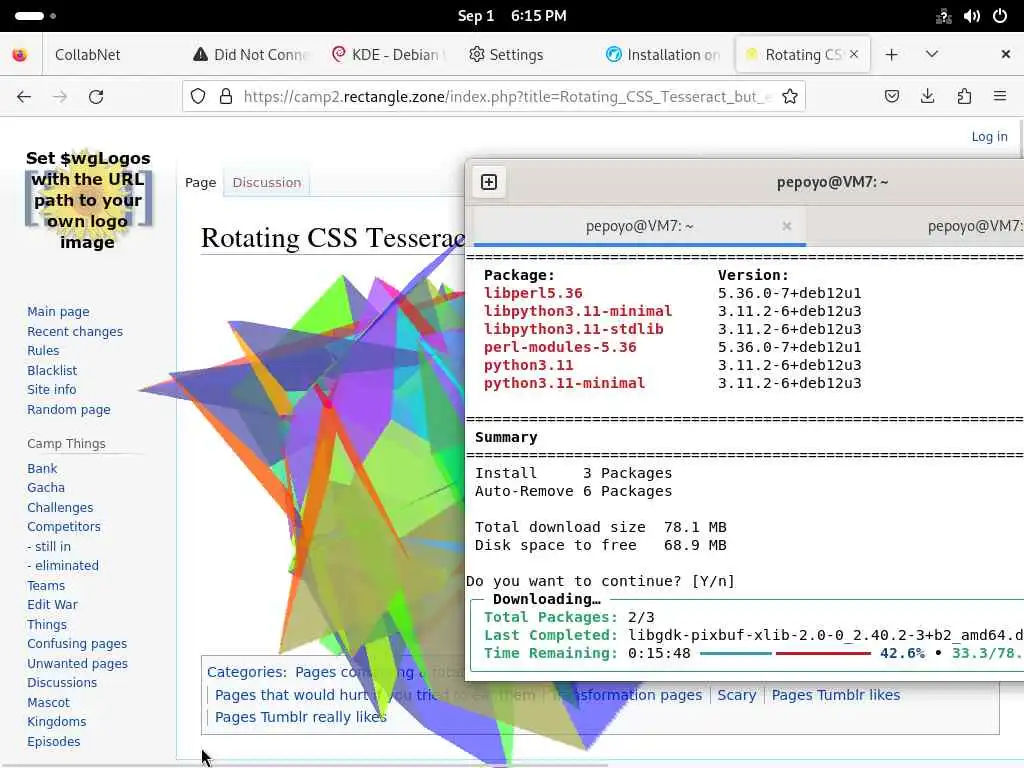
Task: Open the Competitors link
Action: point(64,526)
